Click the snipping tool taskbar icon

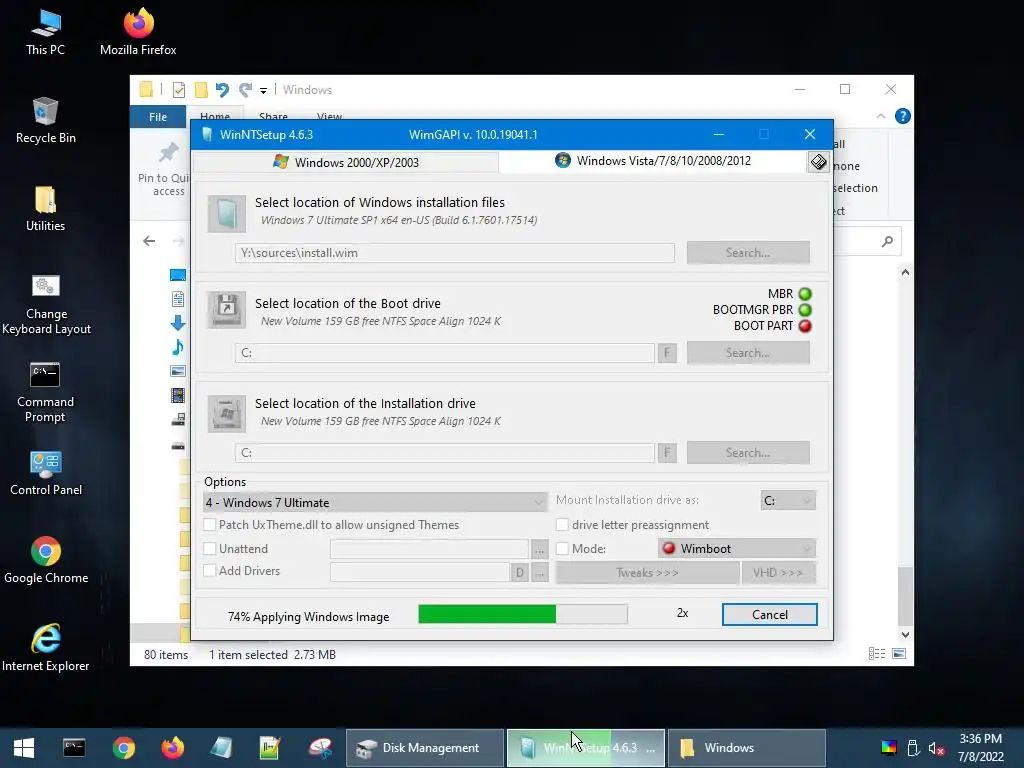point(320,748)
